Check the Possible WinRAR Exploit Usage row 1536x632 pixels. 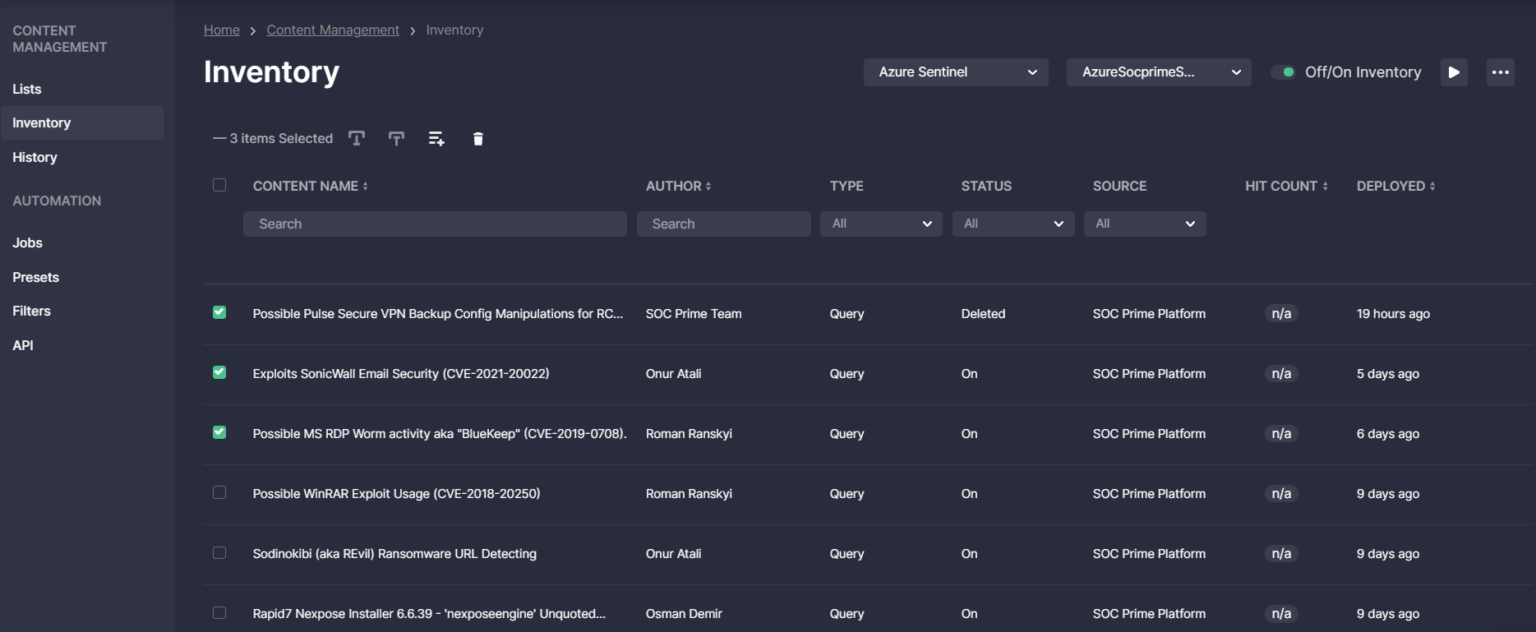coord(219,493)
